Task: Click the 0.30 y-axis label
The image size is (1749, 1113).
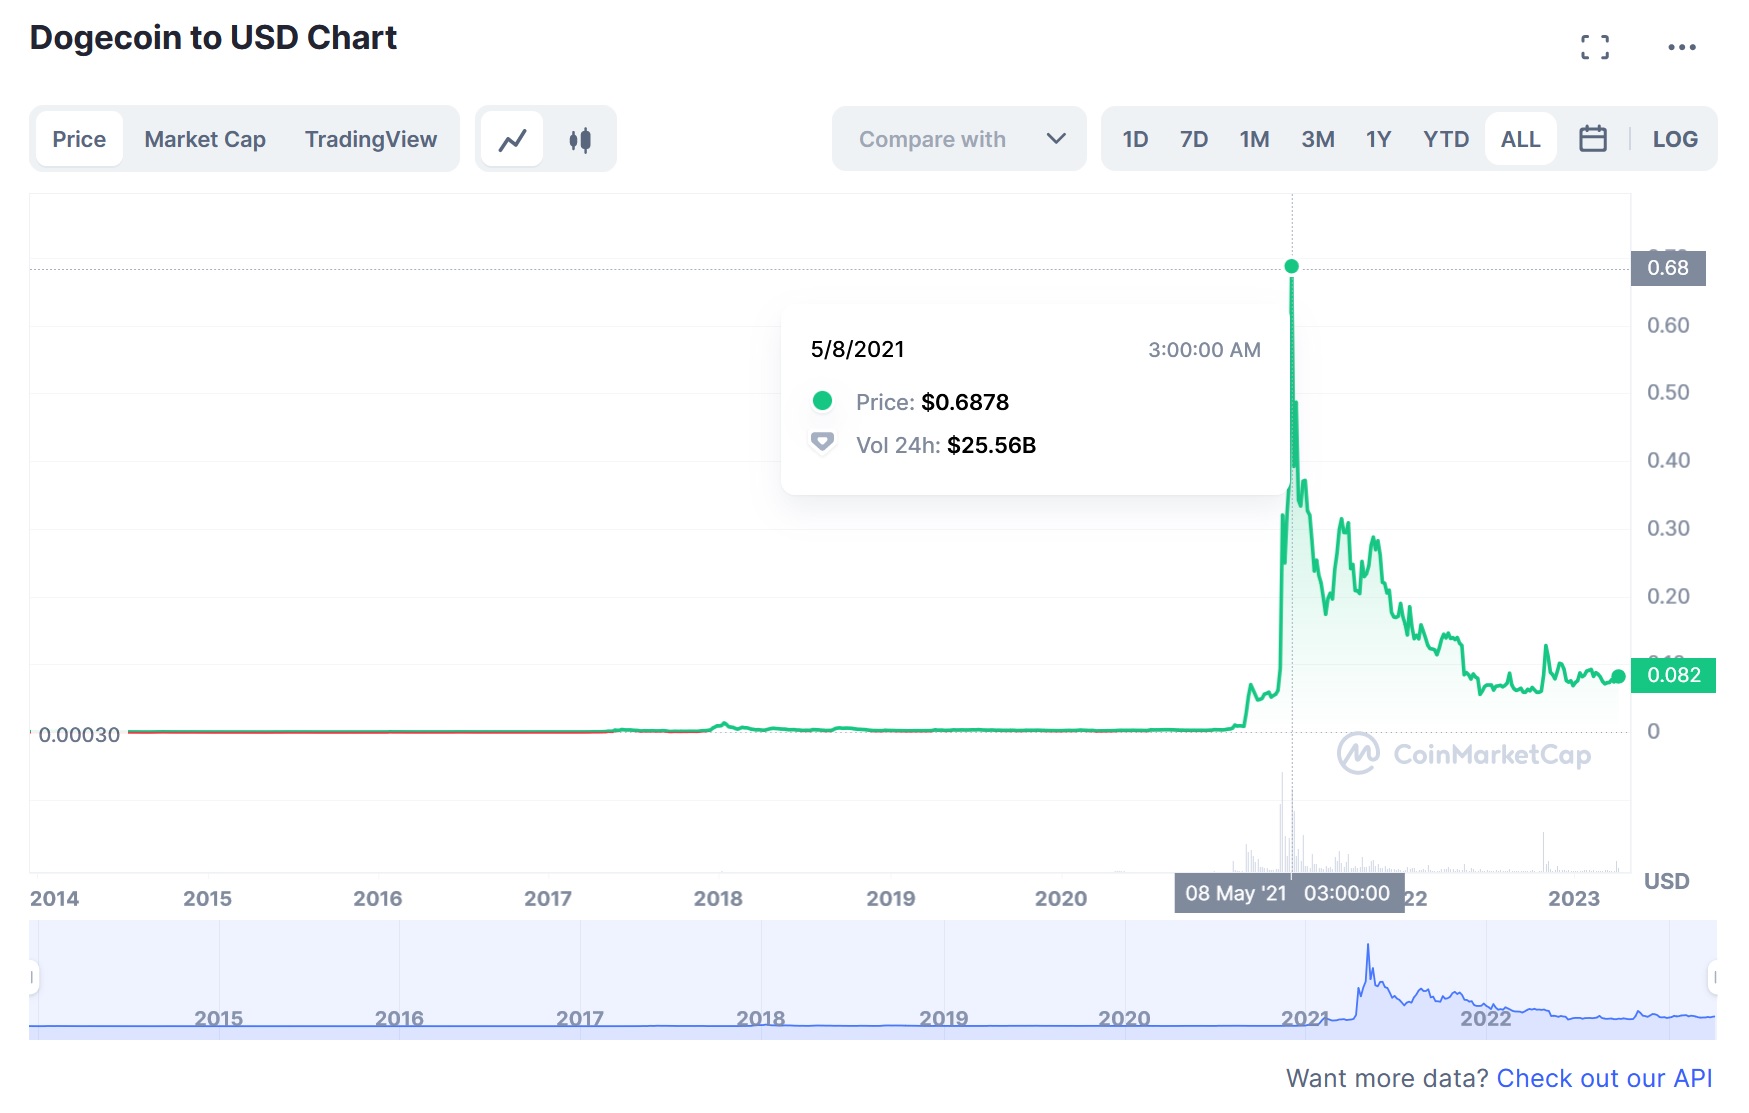Action: (x=1668, y=528)
